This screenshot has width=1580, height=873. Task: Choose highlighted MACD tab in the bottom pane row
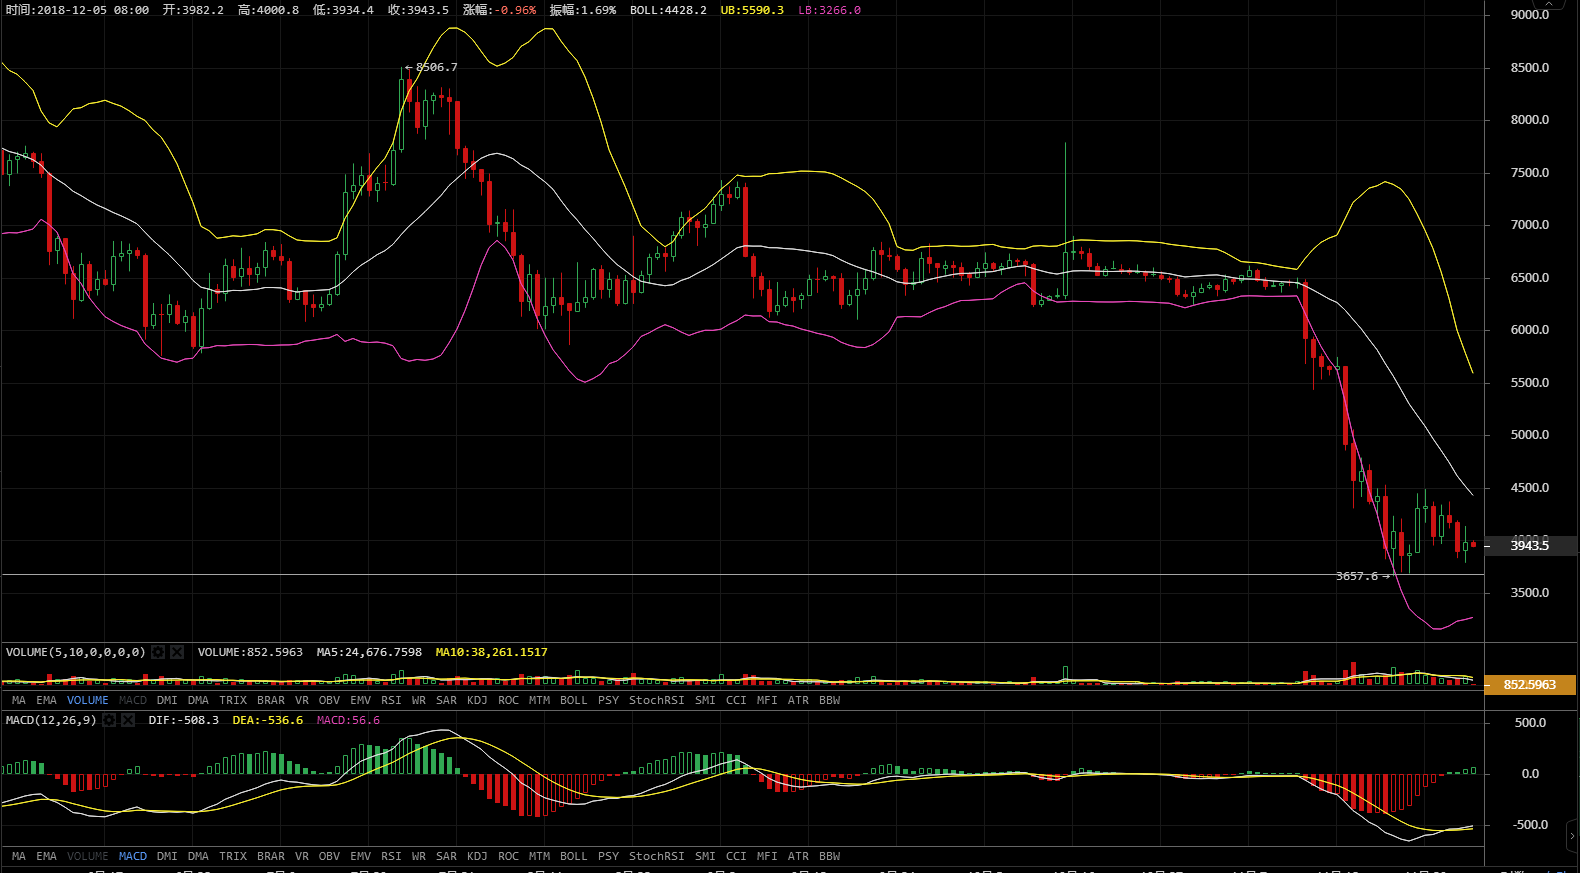pyautogui.click(x=133, y=856)
